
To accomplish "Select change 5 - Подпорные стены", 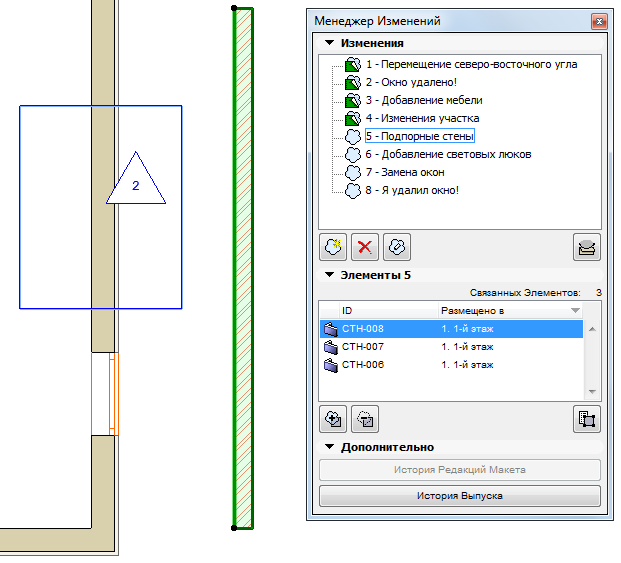I will 419,136.
